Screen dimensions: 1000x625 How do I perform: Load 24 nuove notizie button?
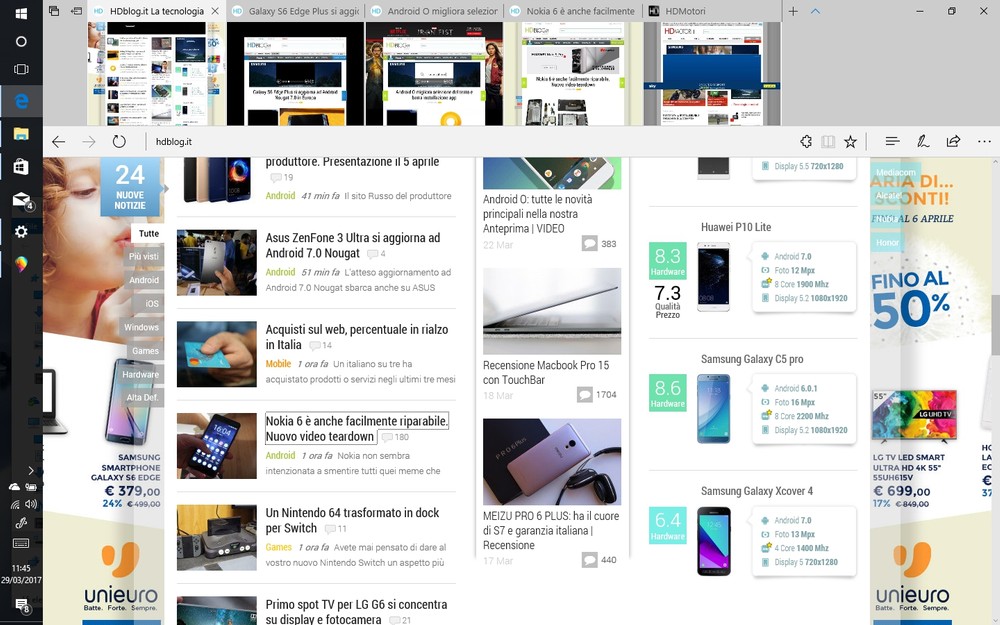pos(130,189)
